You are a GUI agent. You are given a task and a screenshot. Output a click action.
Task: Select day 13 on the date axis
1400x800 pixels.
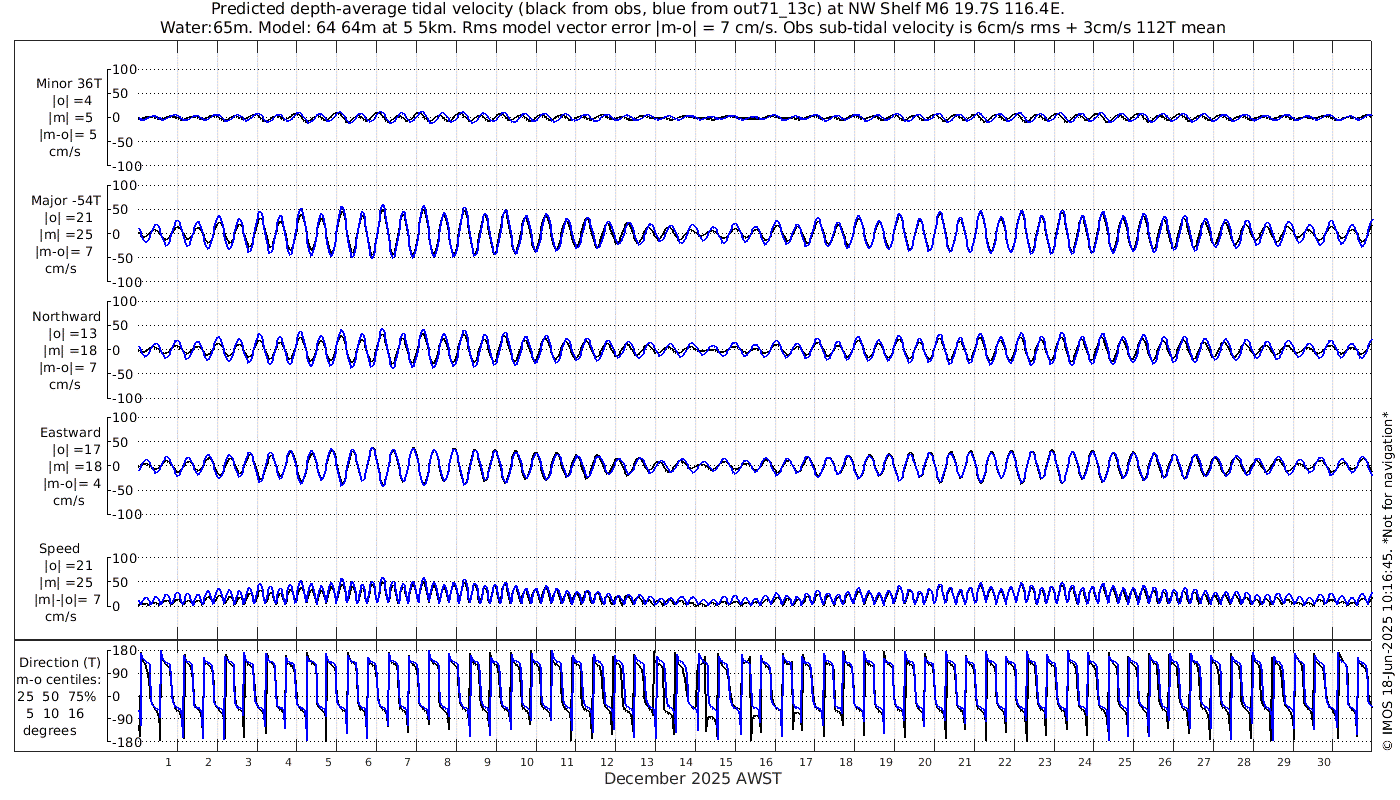pyautogui.click(x=646, y=762)
